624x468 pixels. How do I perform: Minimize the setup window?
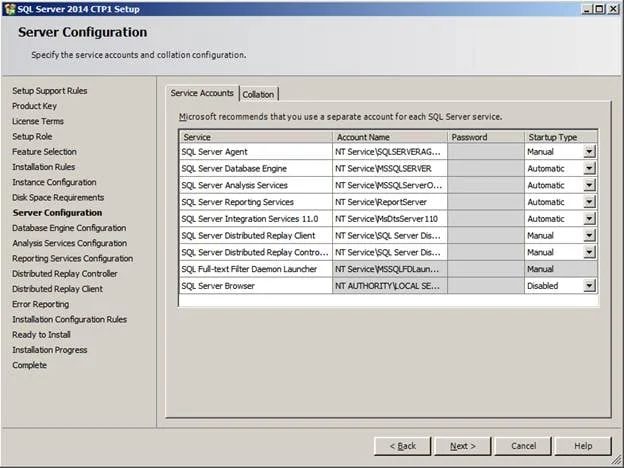tap(587, 9)
